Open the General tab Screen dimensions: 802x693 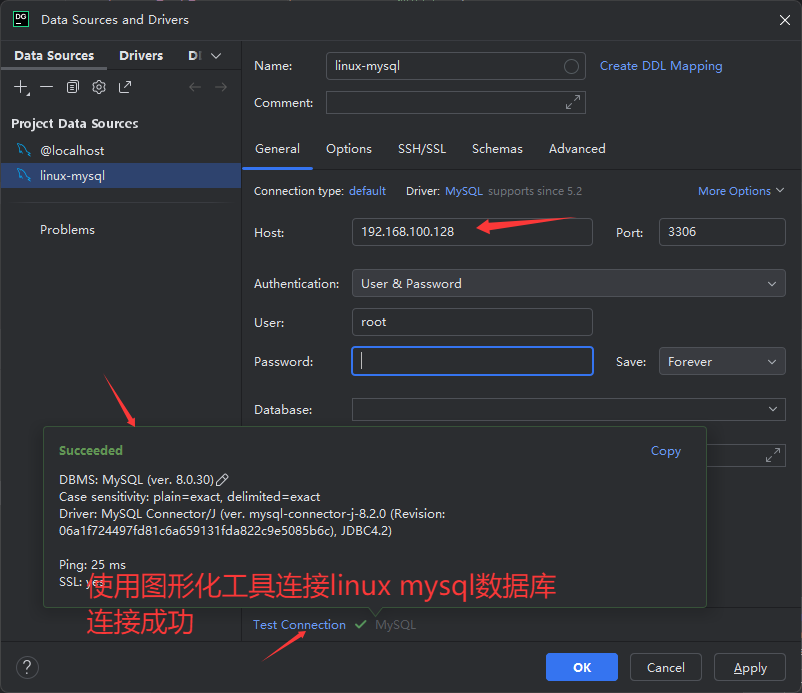tap(277, 149)
